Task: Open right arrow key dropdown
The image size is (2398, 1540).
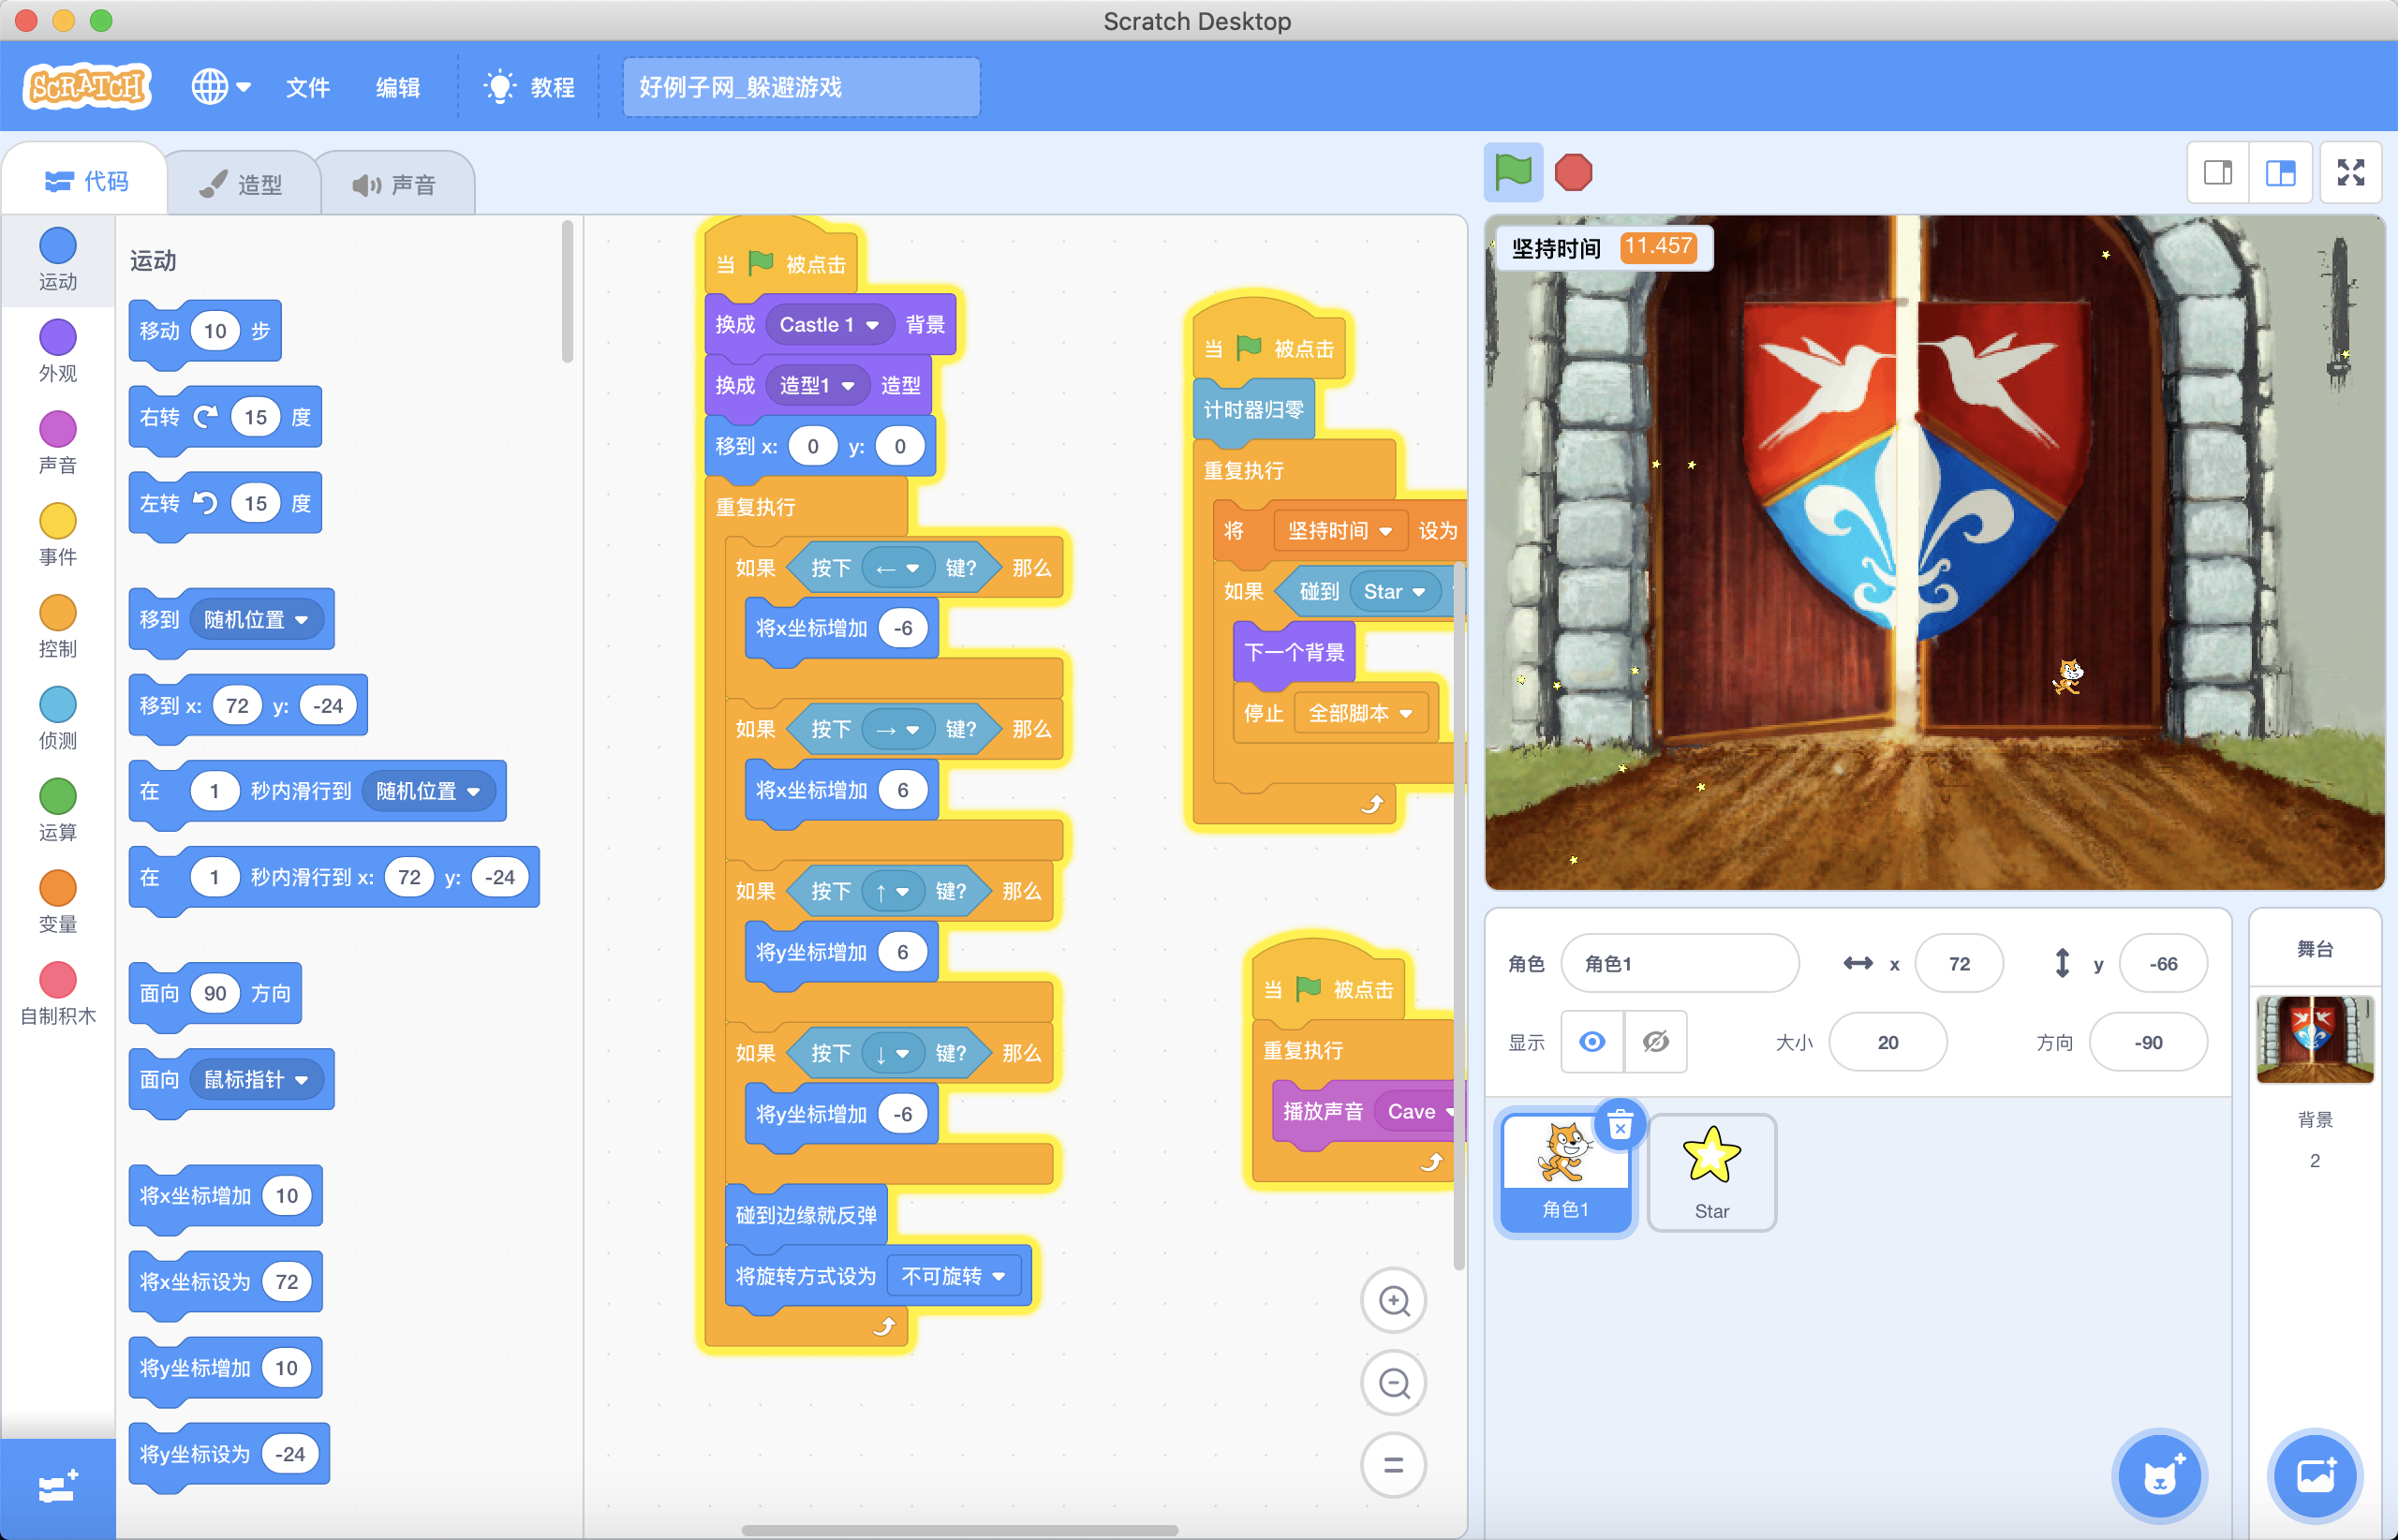Action: (898, 730)
